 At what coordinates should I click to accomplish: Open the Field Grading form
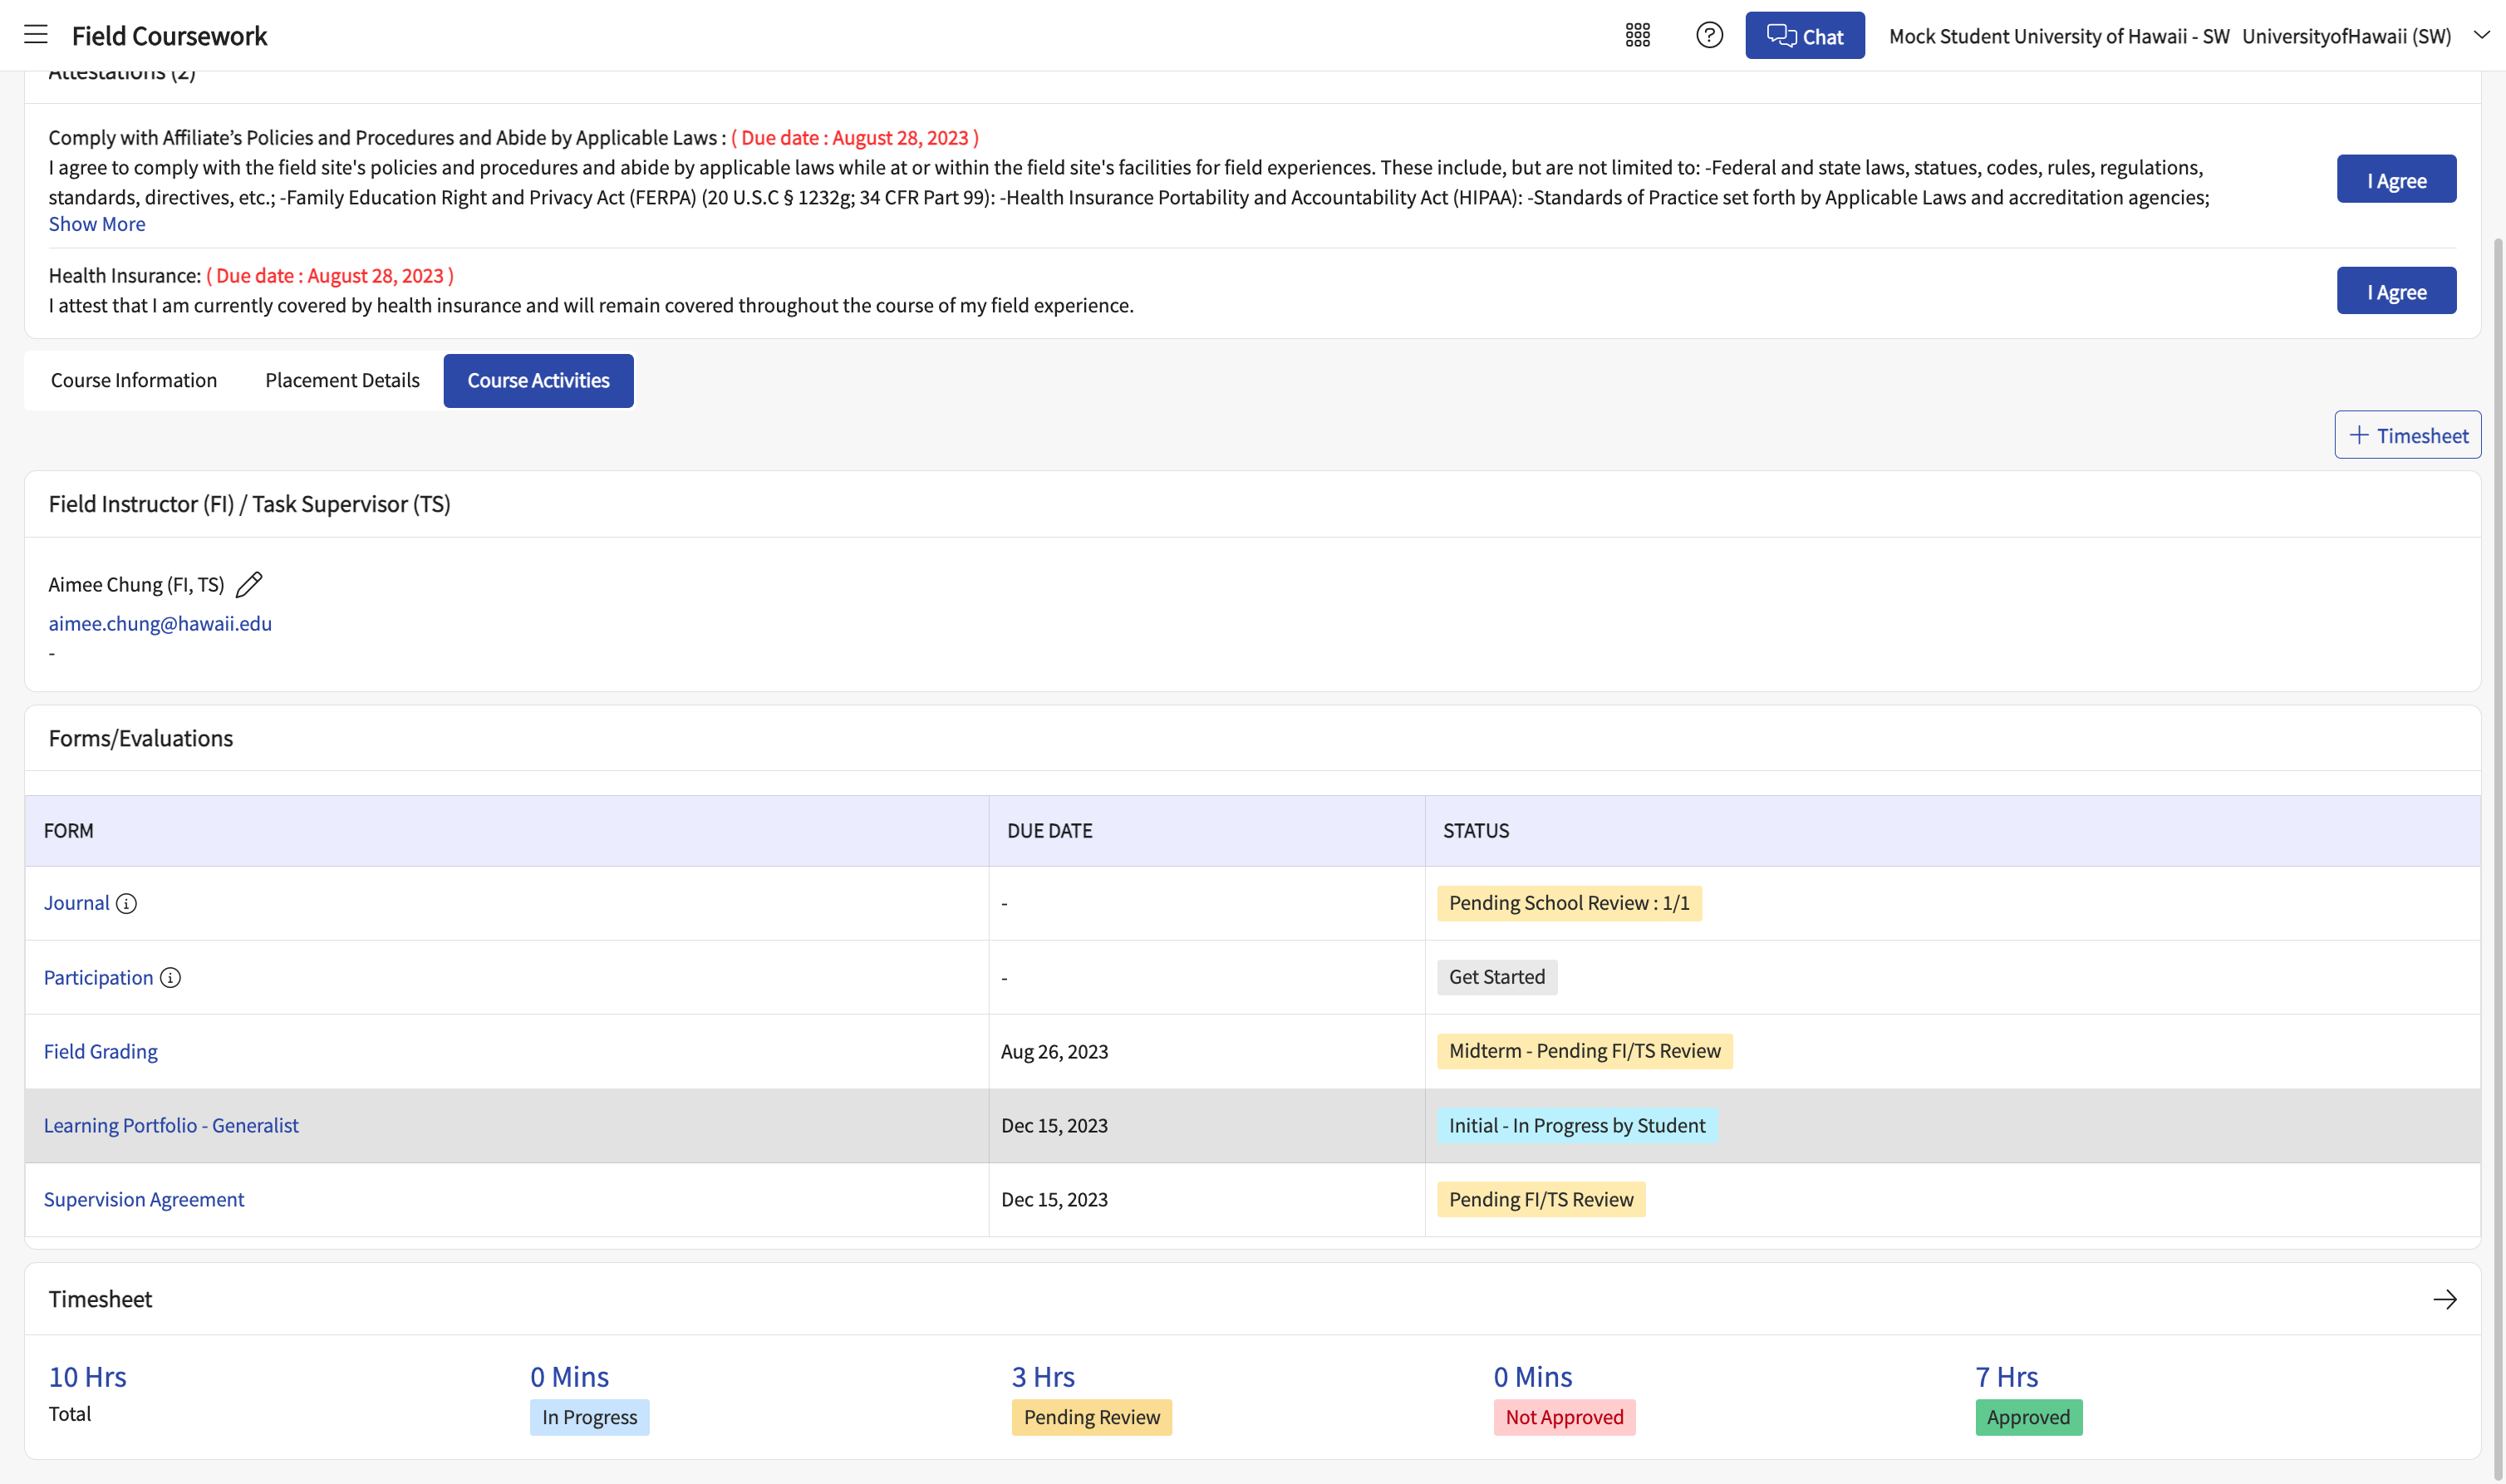pyautogui.click(x=100, y=1051)
